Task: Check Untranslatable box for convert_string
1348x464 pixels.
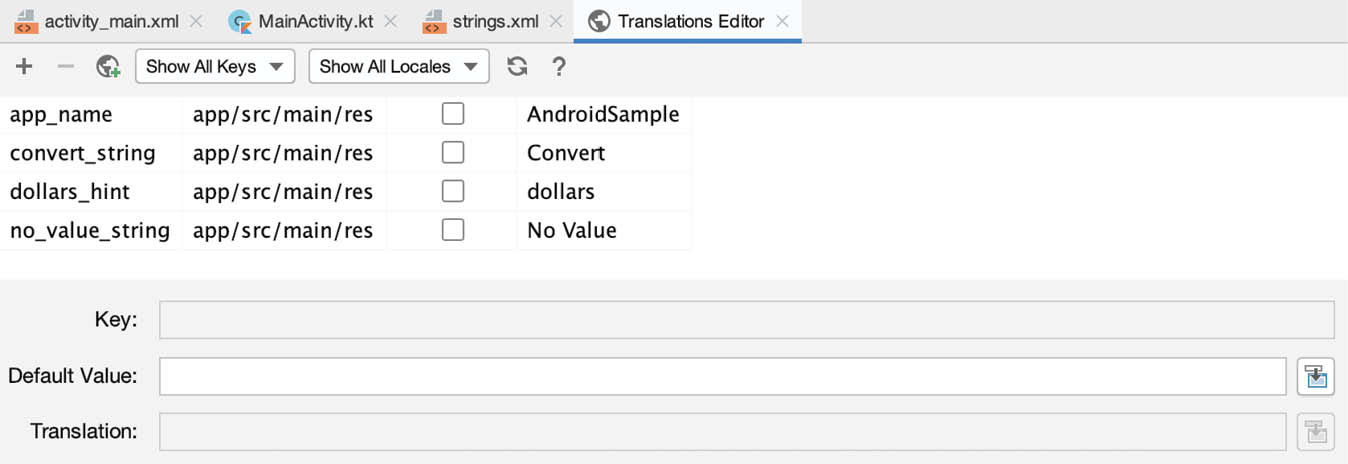Action: pos(453,153)
